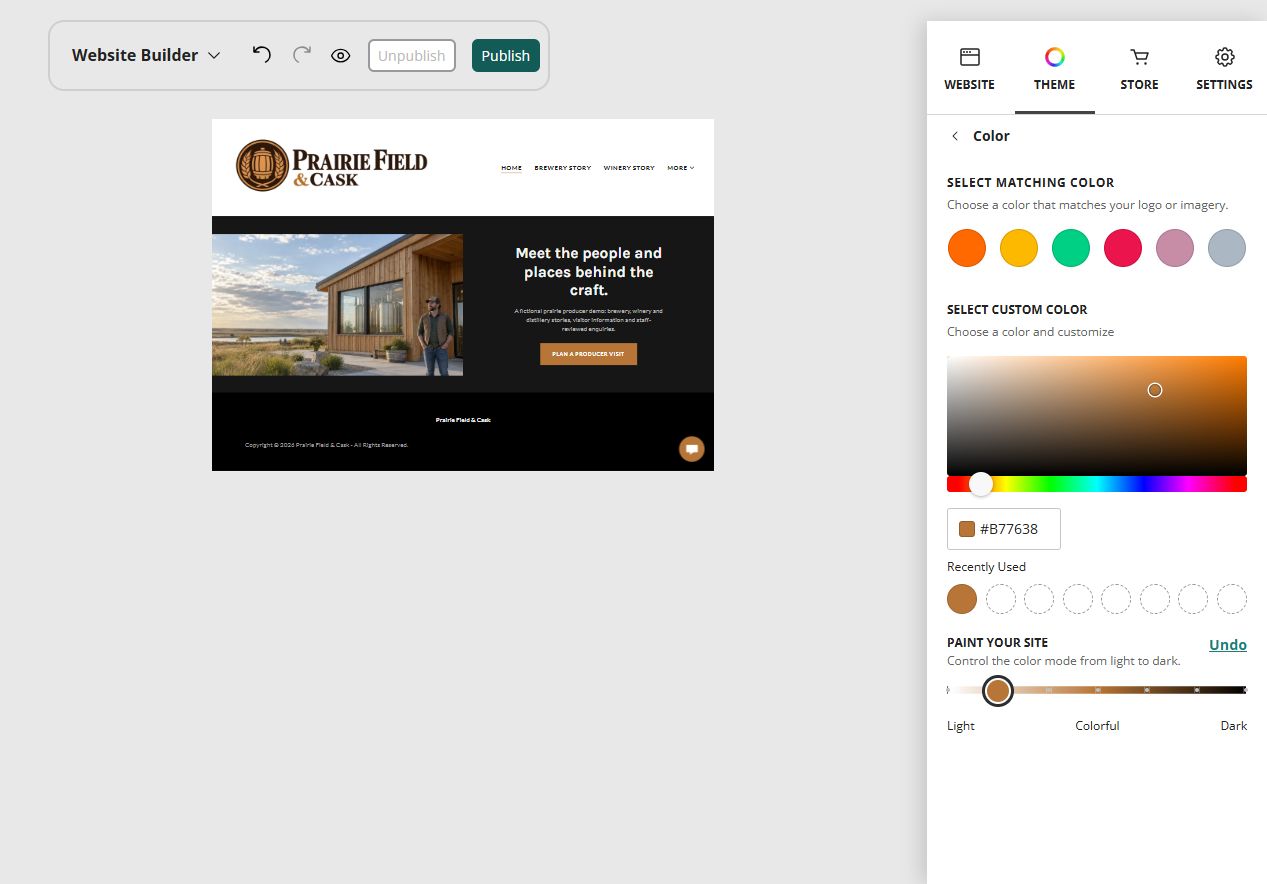Switch to the Theme tab
Image resolution: width=1267 pixels, height=884 pixels.
[1054, 69]
